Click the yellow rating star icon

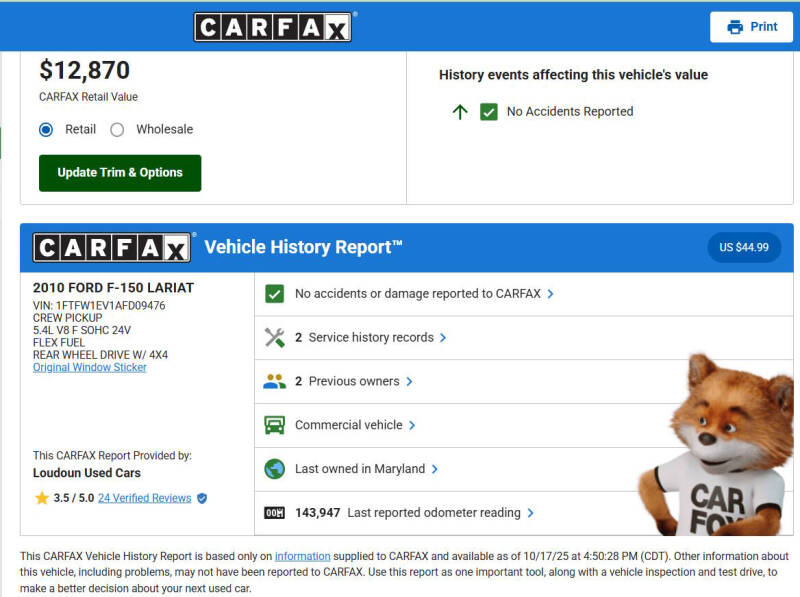(41, 498)
